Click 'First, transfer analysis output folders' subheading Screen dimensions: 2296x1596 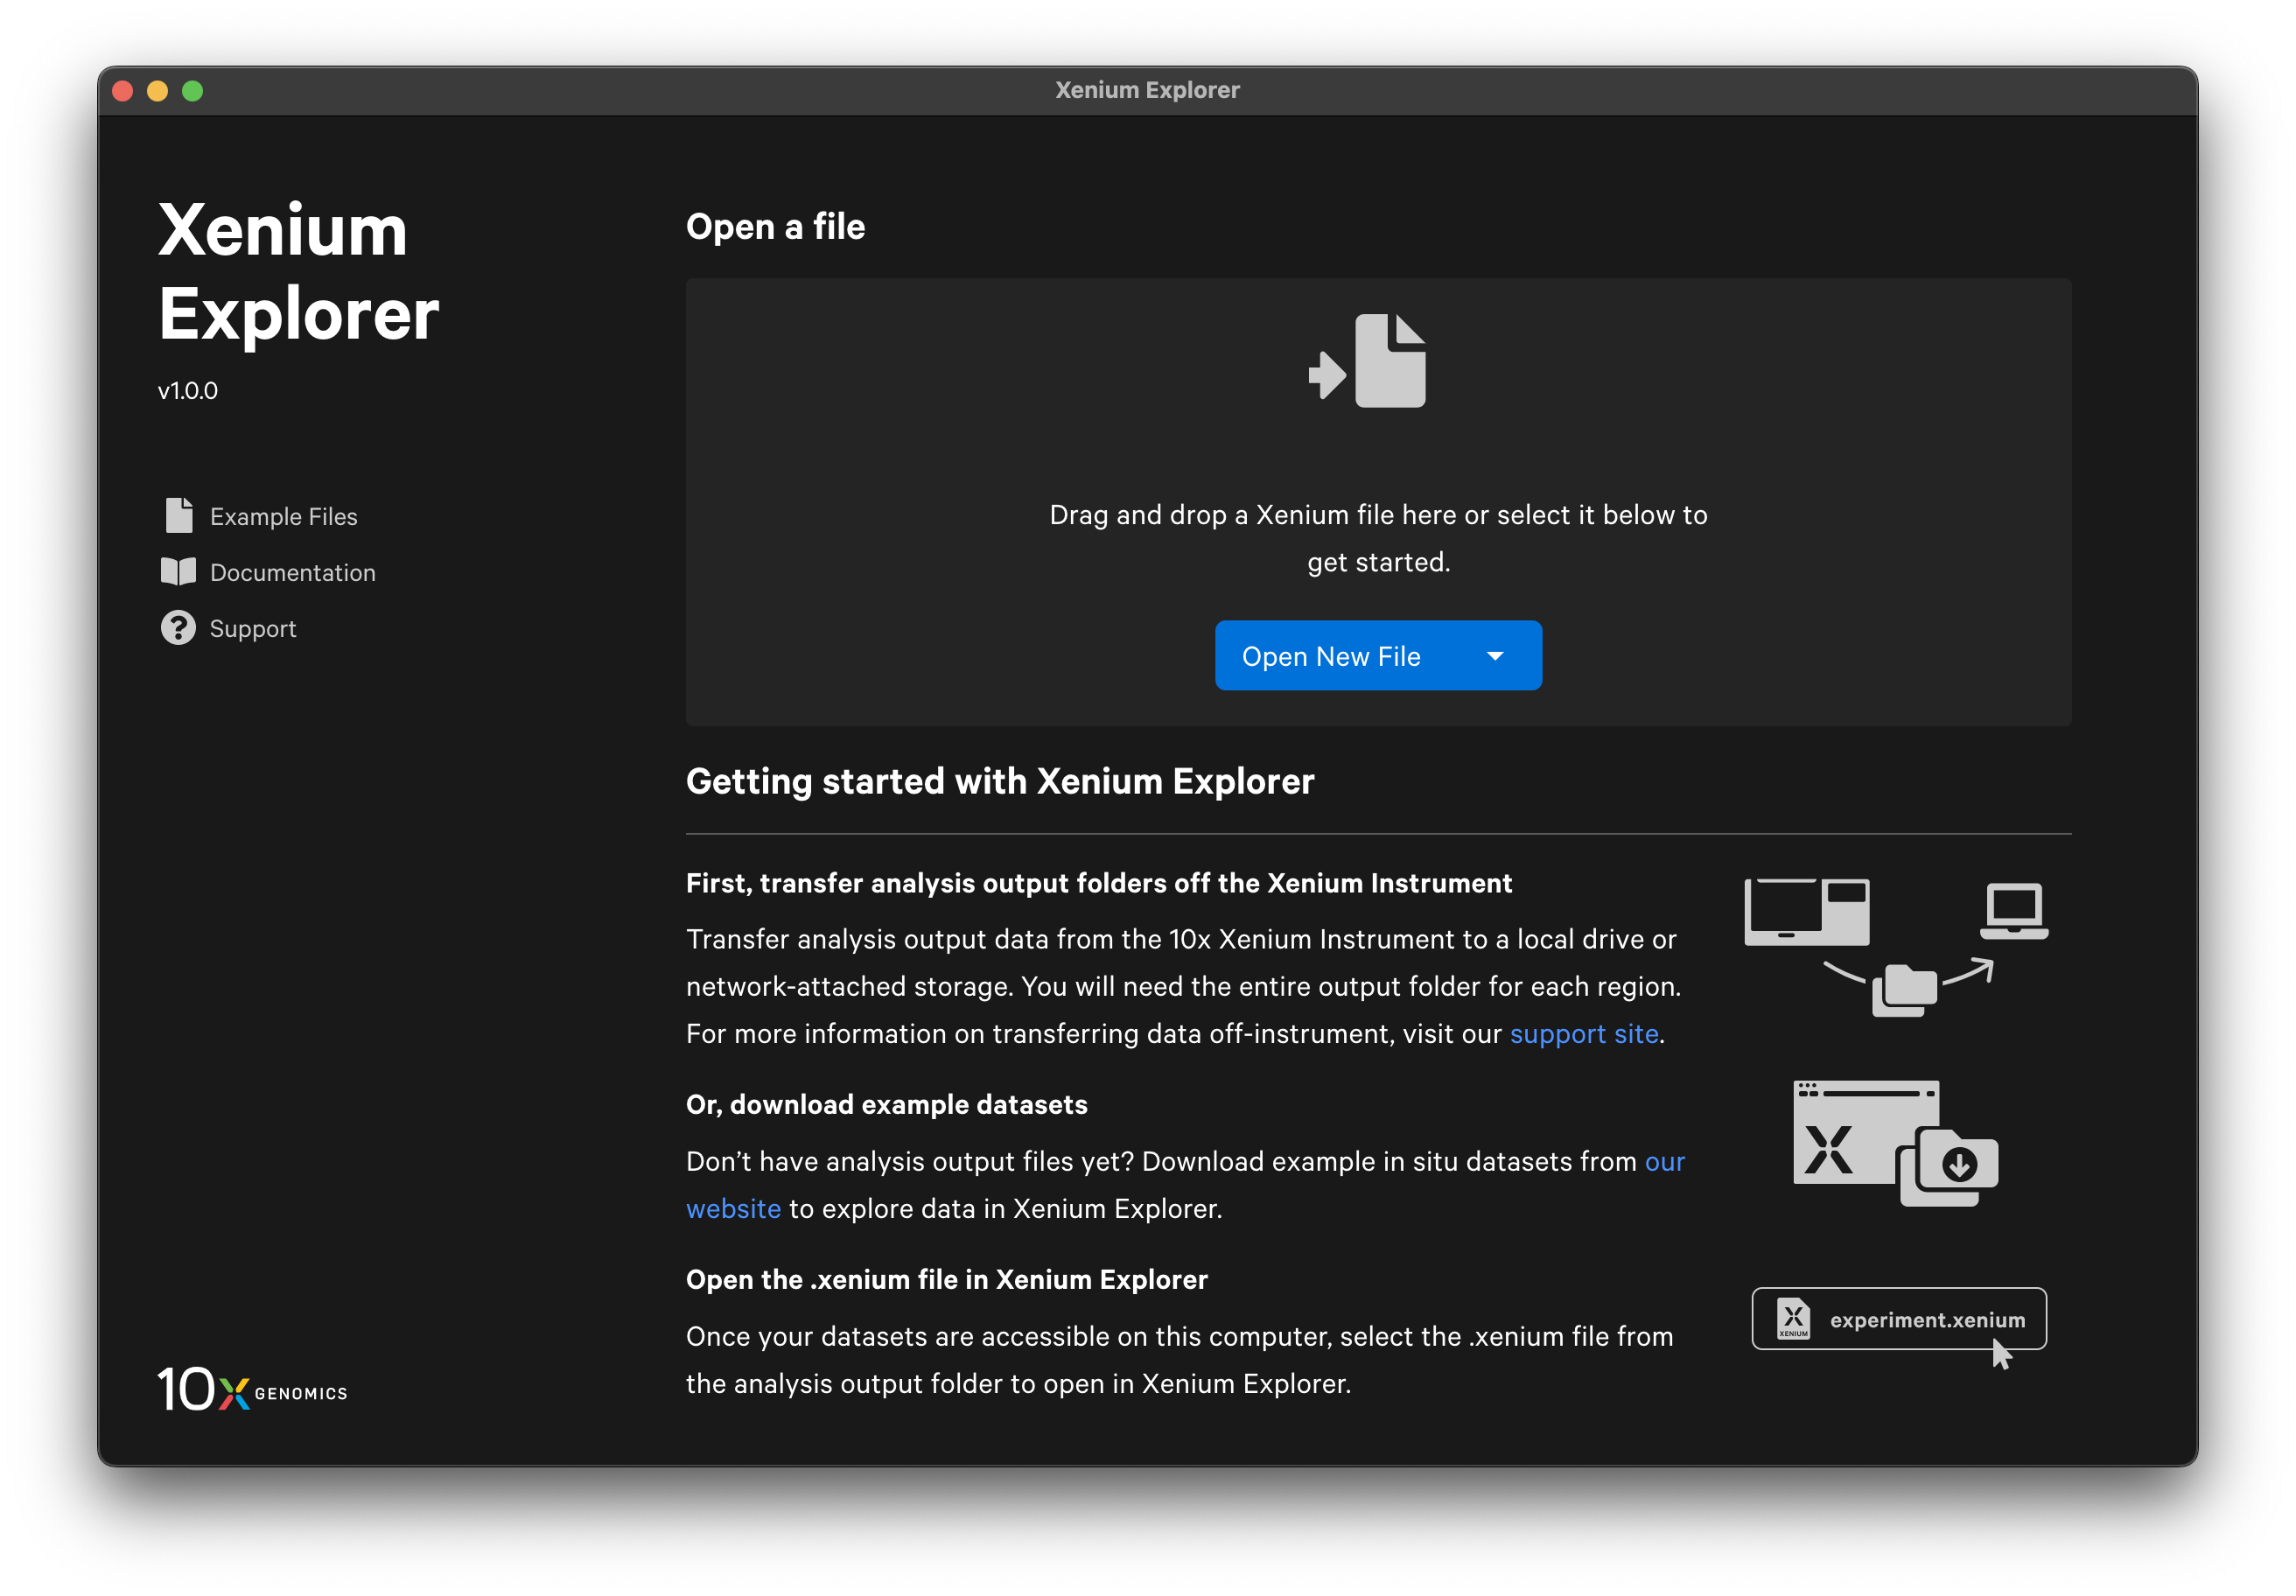coord(1099,883)
